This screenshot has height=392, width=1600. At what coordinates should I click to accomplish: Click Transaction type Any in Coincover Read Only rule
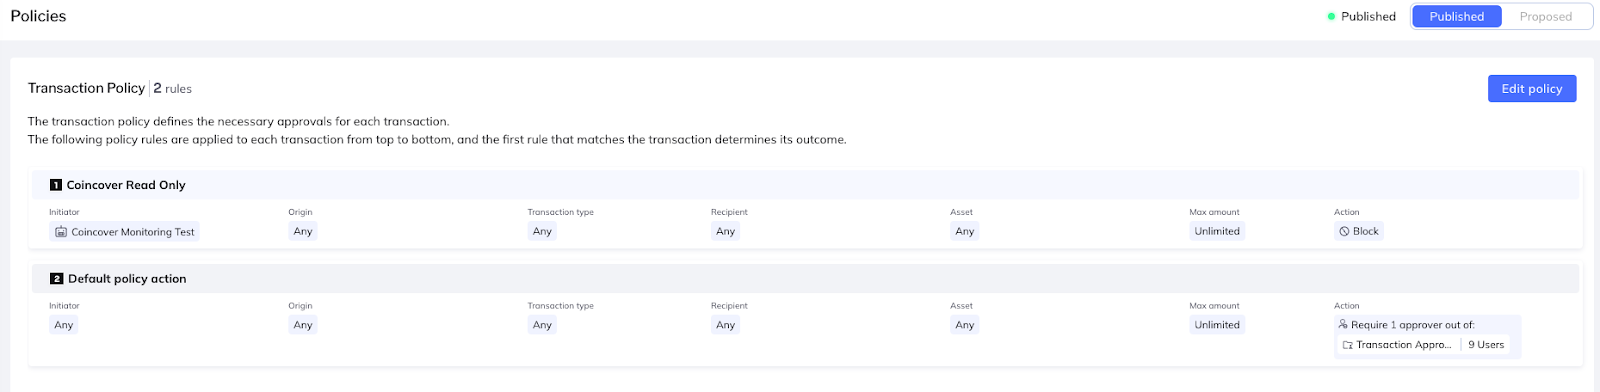[x=542, y=232]
